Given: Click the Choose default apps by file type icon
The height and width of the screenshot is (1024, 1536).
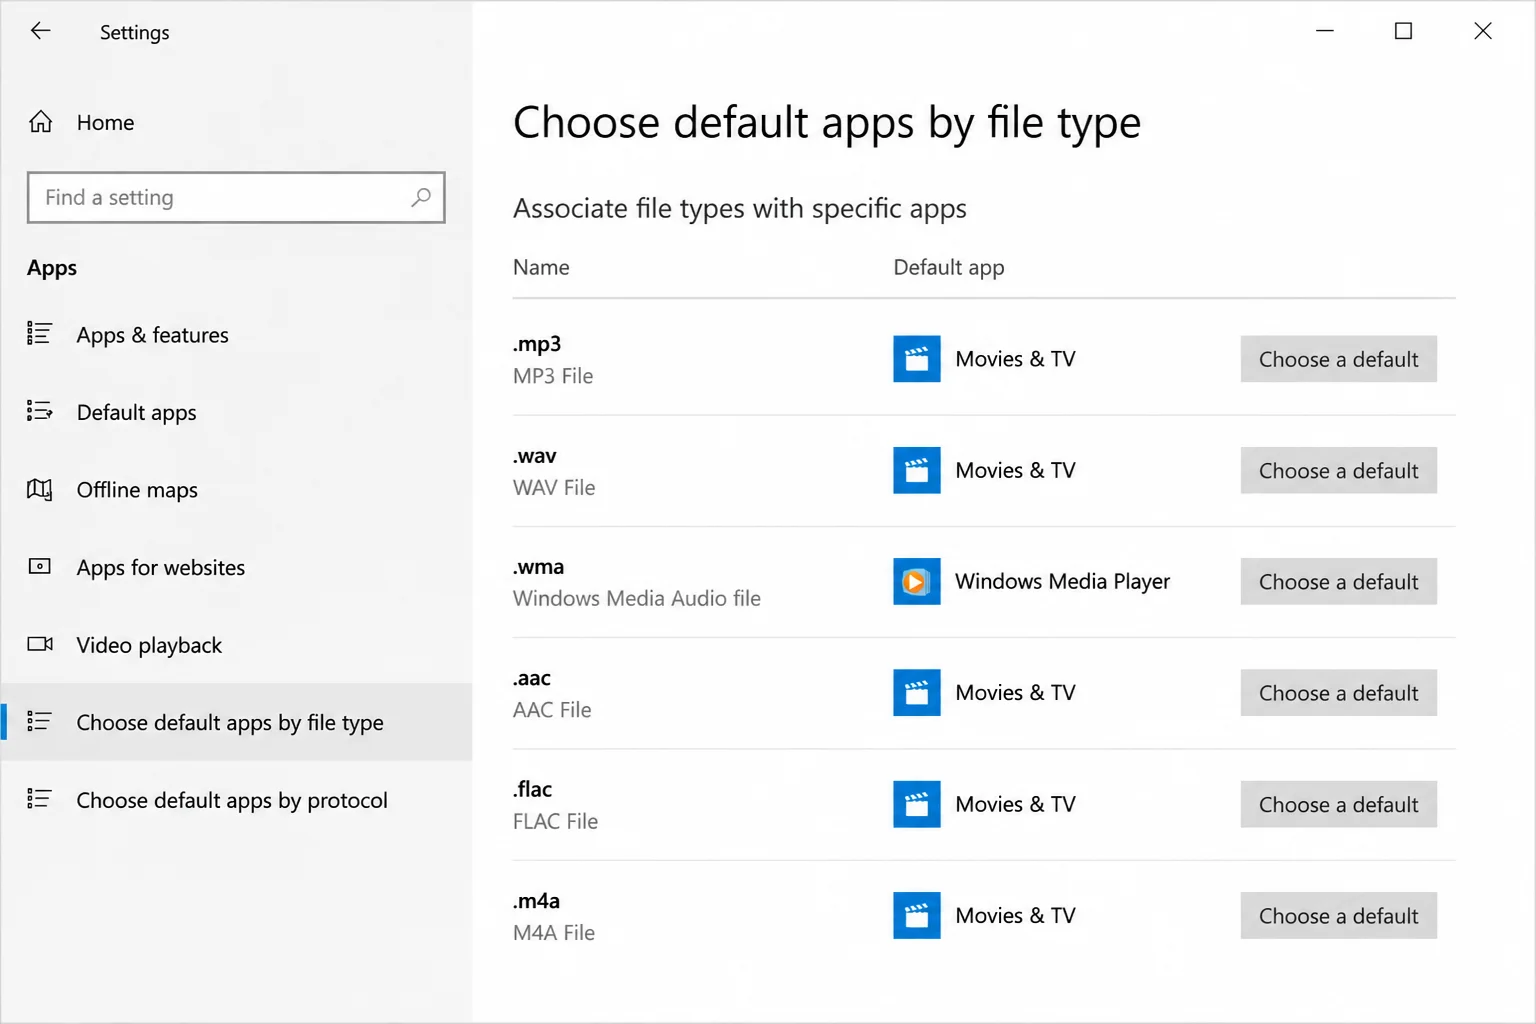Looking at the screenshot, I should pos(39,721).
